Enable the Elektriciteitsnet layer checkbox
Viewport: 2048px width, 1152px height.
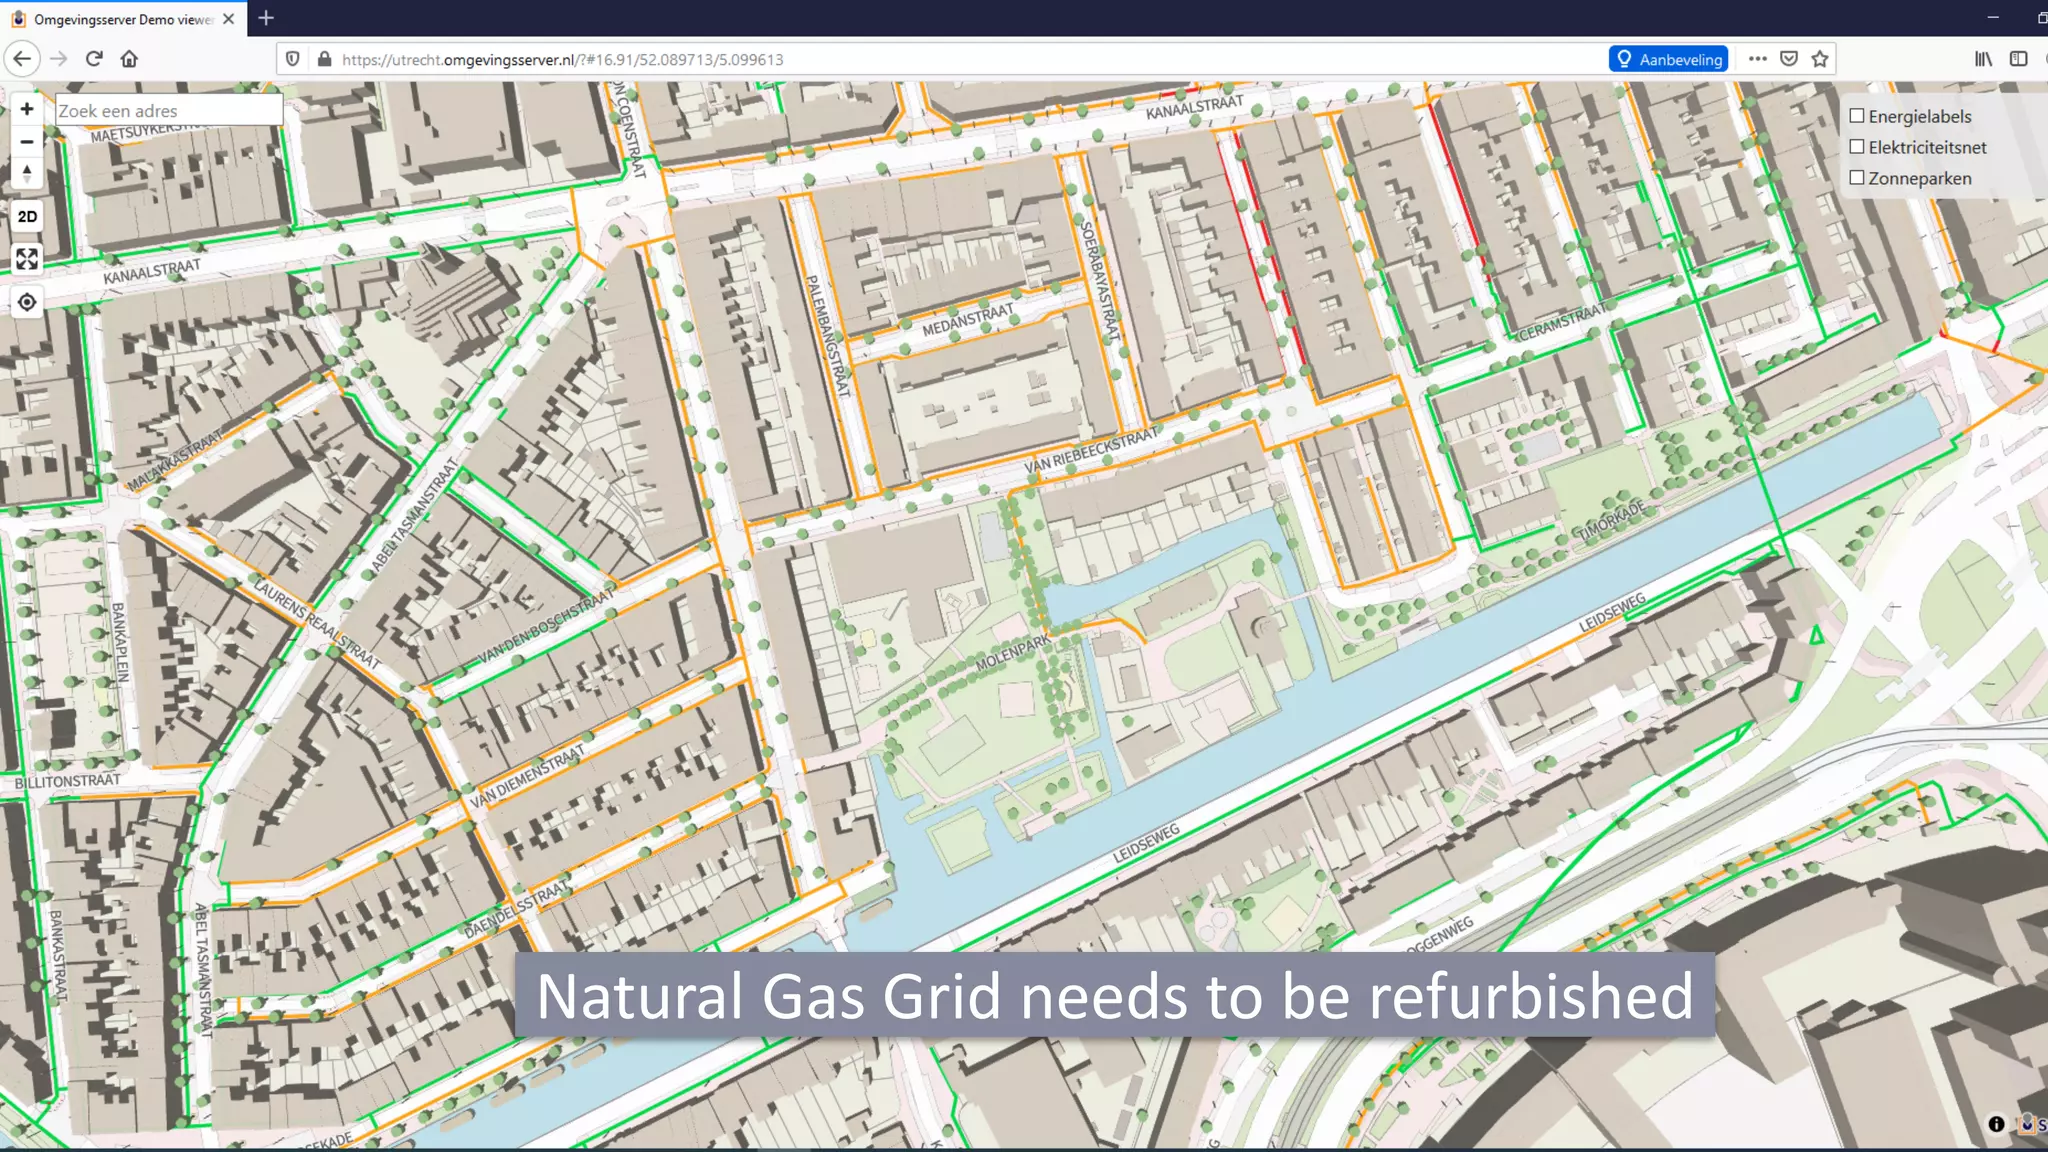point(1857,147)
